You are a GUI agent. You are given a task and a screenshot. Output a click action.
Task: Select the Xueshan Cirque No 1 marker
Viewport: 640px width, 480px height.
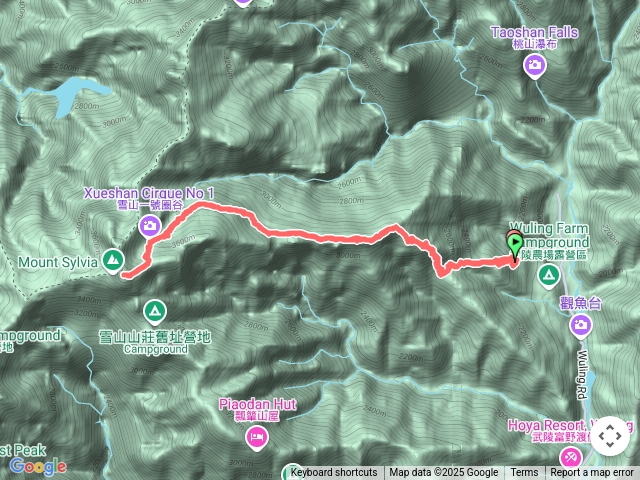click(x=150, y=226)
